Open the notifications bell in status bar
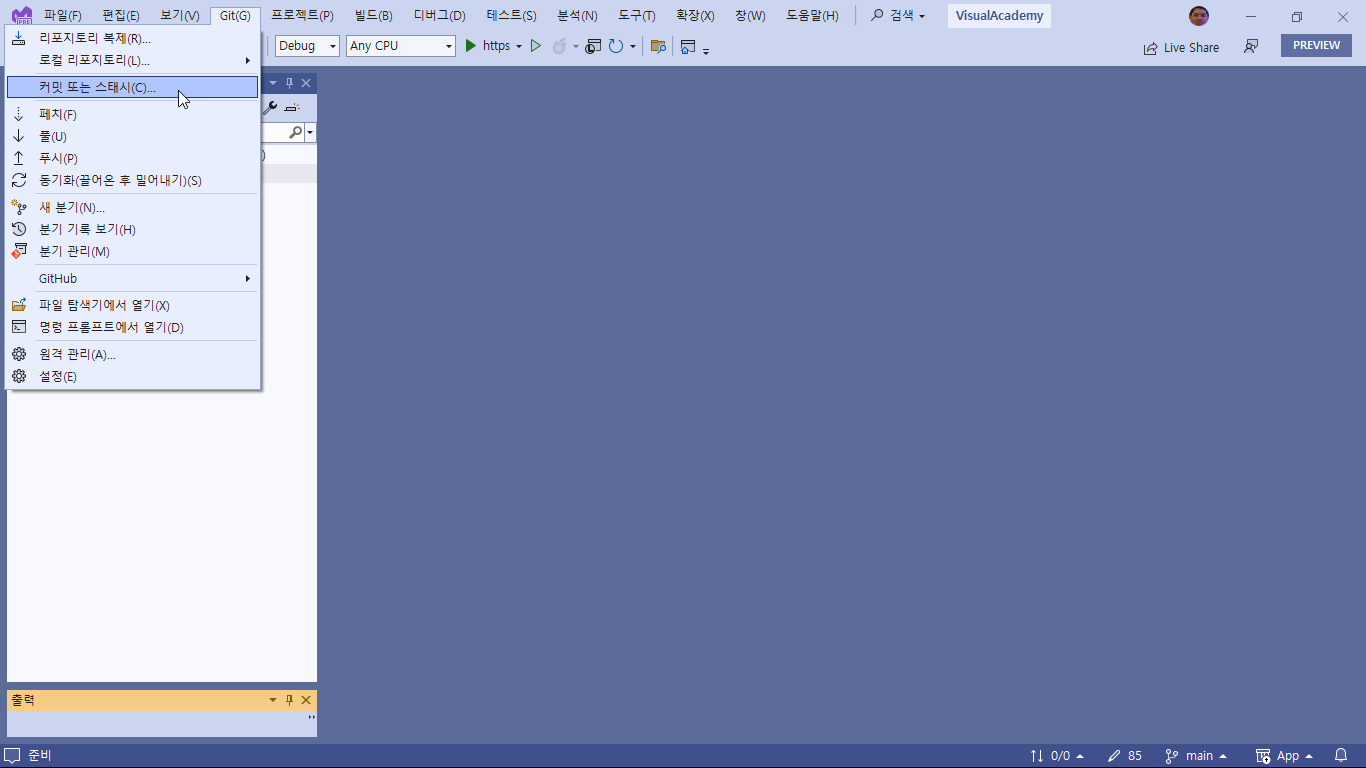The height and width of the screenshot is (768, 1366). pos(1341,756)
